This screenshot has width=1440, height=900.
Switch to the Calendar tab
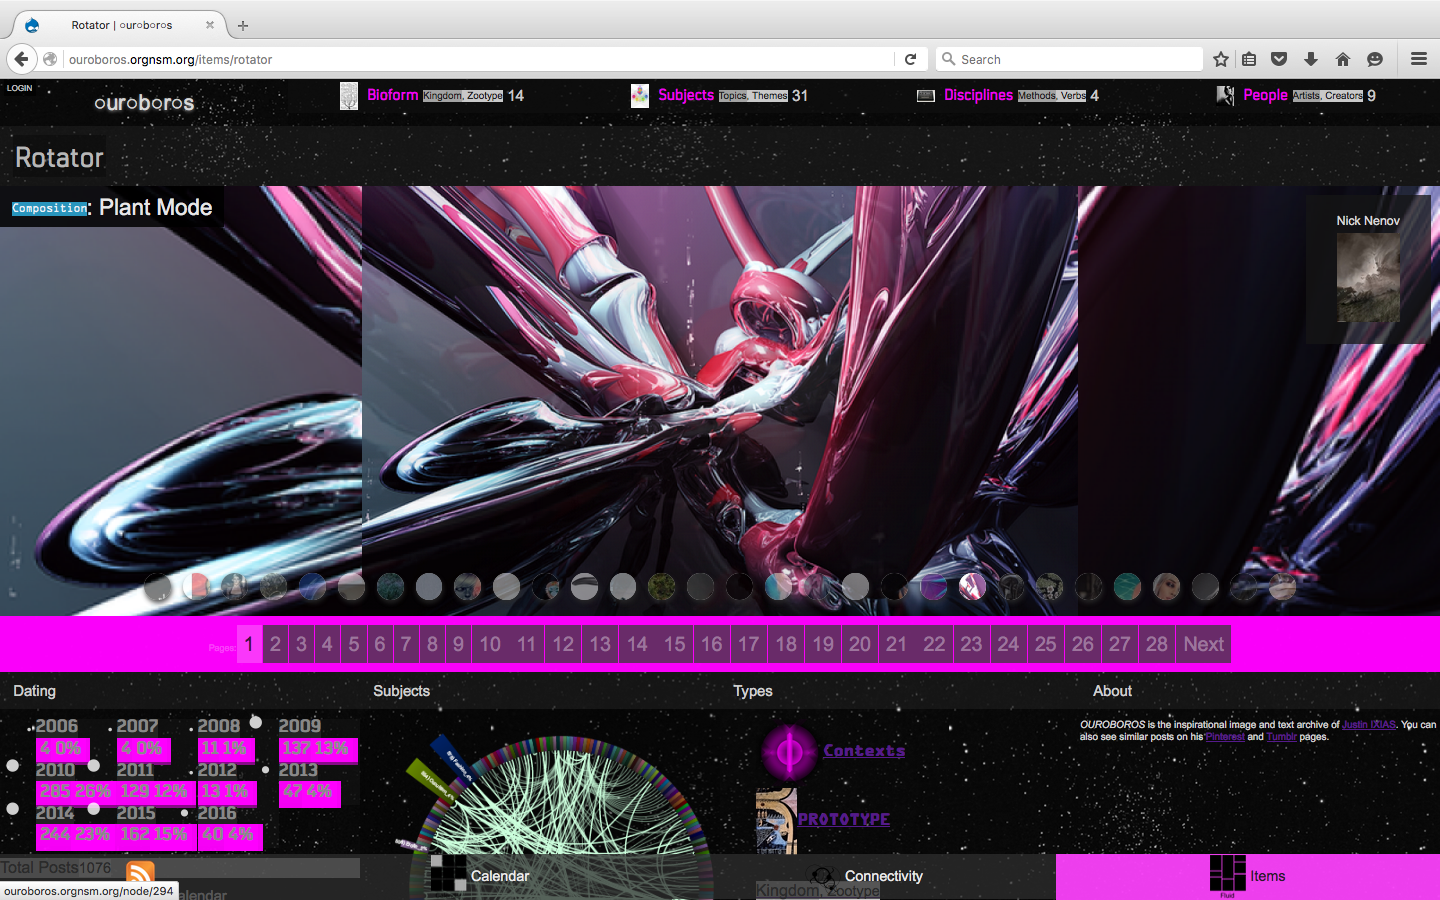[x=499, y=876]
